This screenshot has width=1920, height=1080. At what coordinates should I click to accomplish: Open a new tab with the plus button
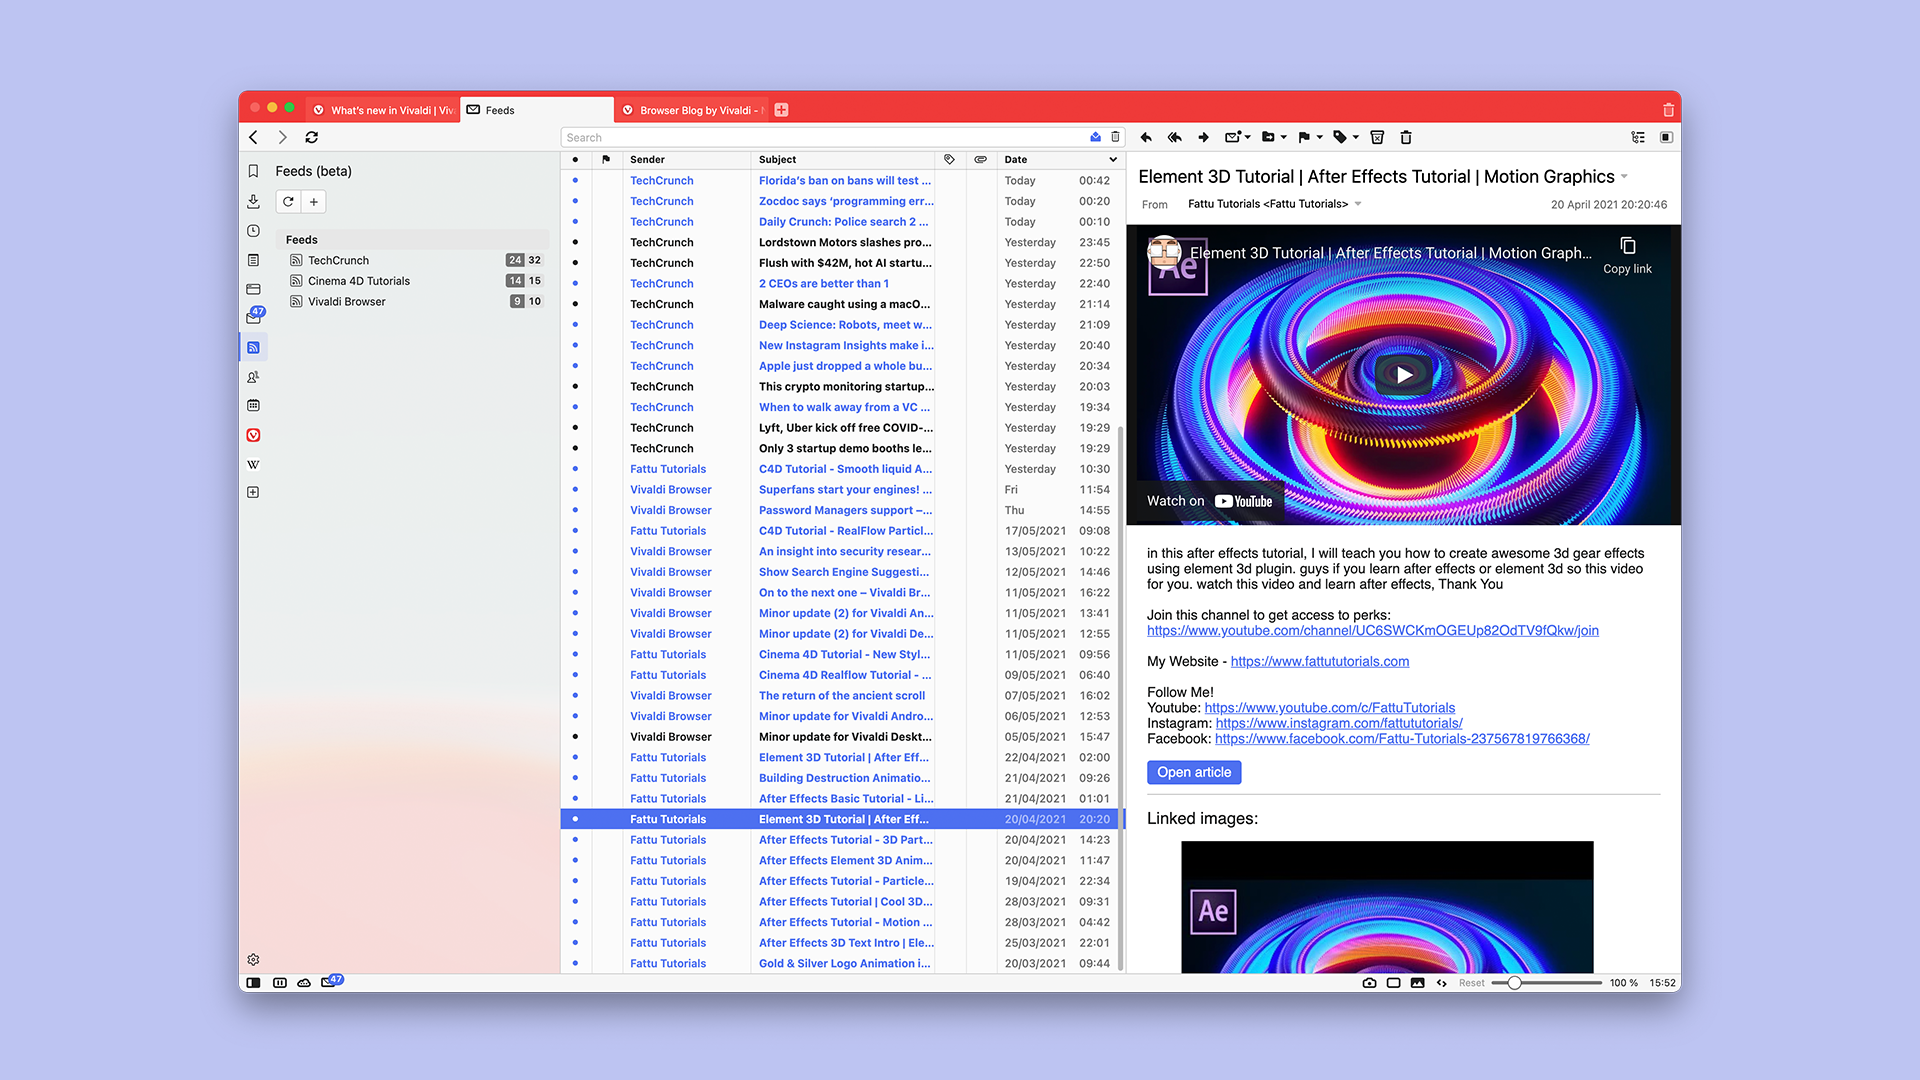click(x=782, y=110)
